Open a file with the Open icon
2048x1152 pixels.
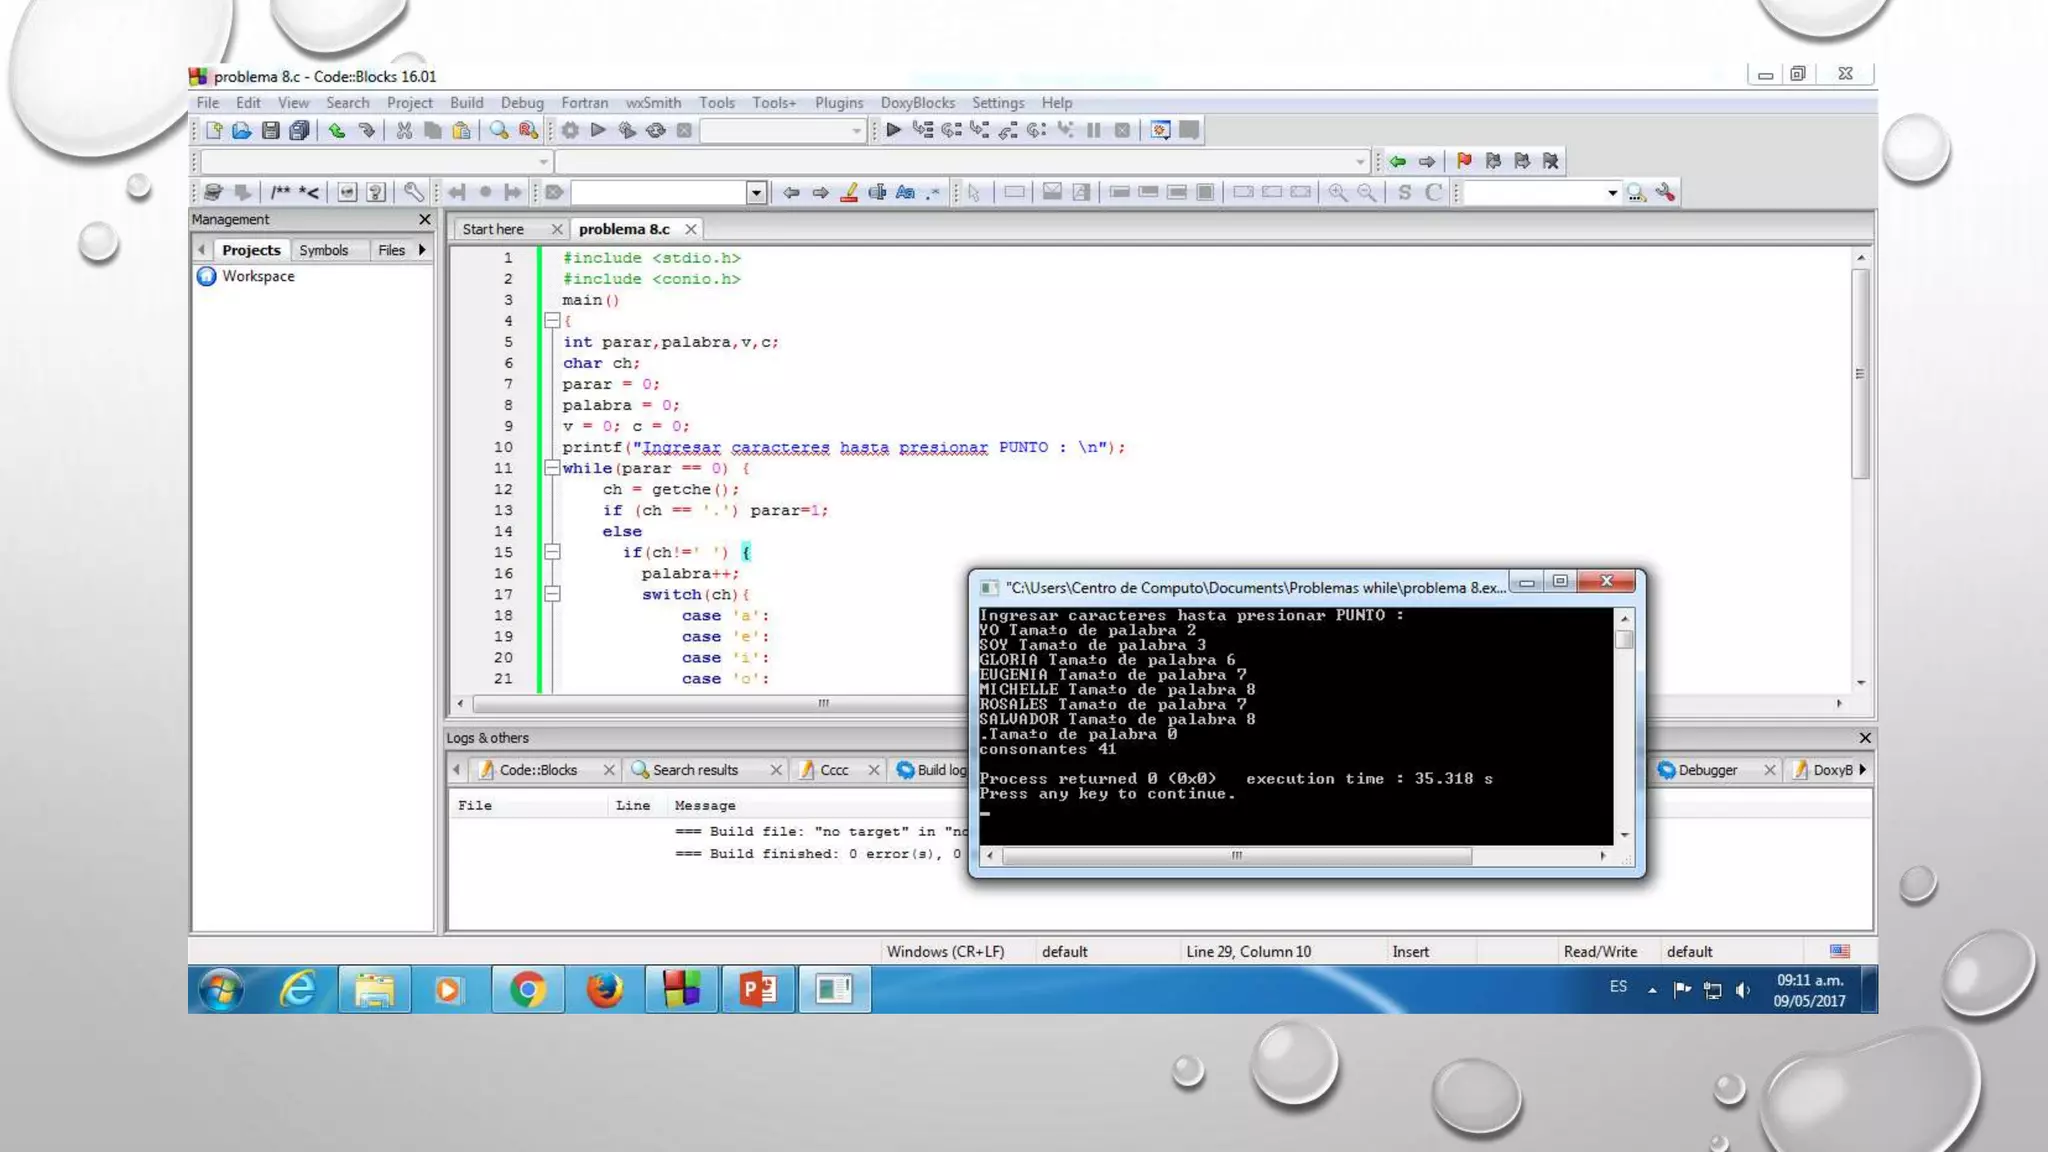pos(242,130)
